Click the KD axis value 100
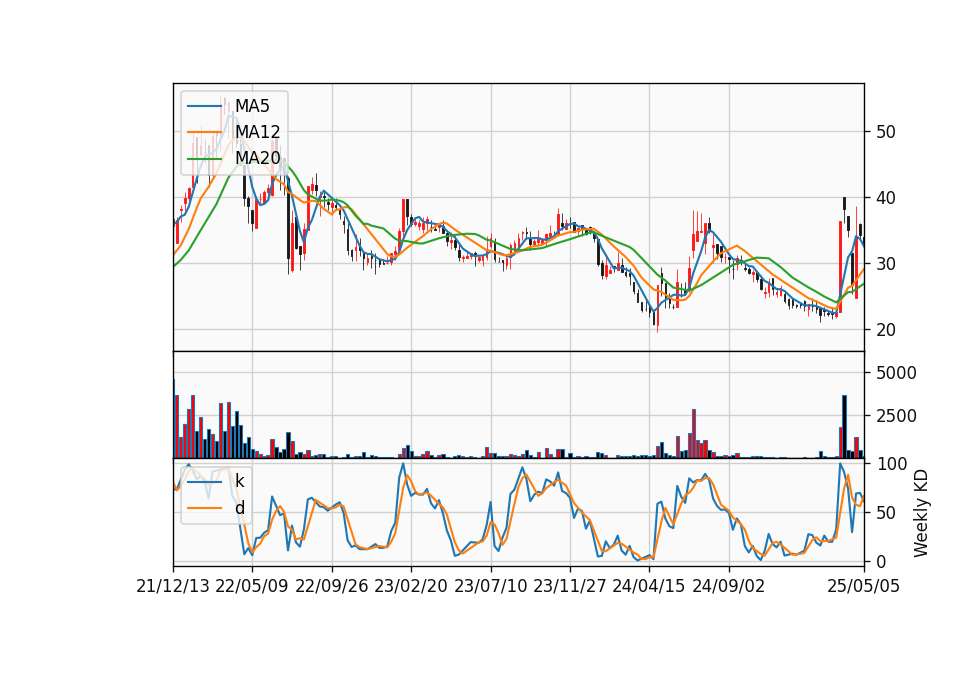960x690 pixels. (x=891, y=464)
